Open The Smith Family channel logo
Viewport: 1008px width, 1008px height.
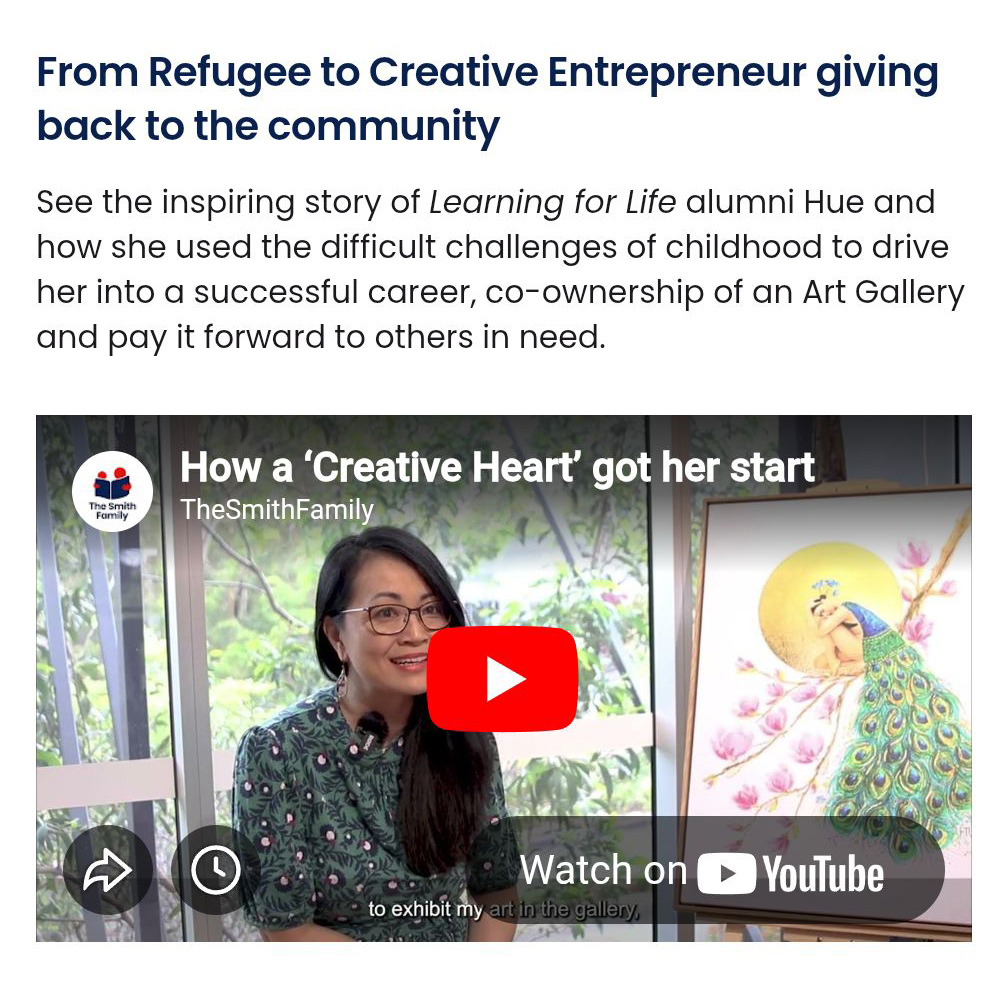pyautogui.click(x=112, y=491)
